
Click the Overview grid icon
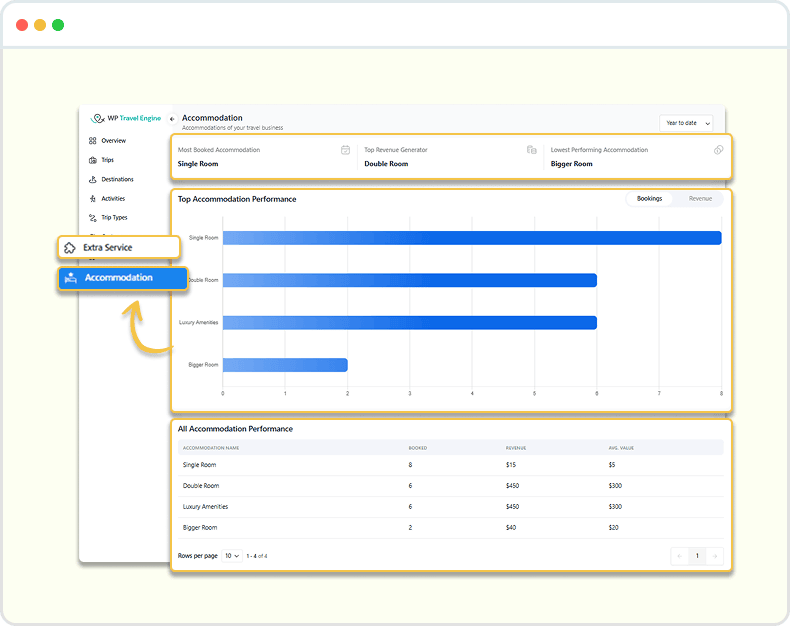[x=93, y=141]
